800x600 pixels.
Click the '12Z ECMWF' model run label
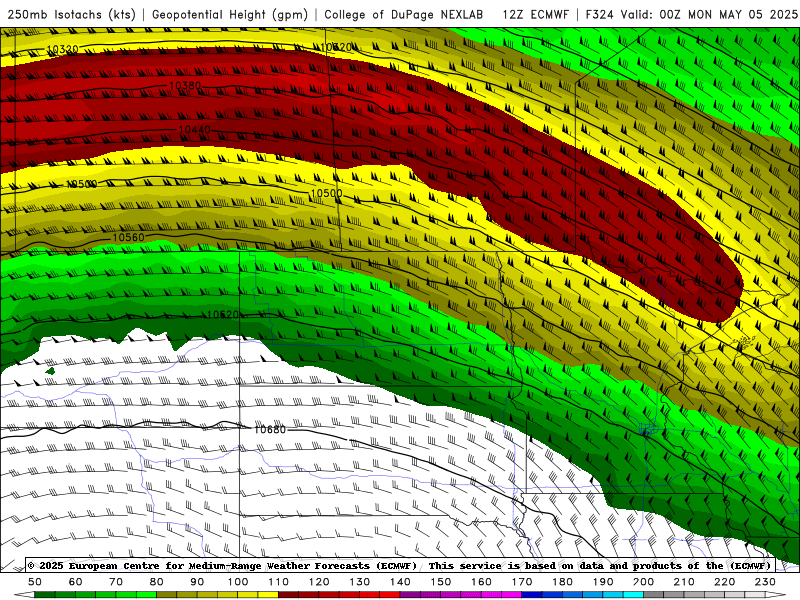coord(536,14)
